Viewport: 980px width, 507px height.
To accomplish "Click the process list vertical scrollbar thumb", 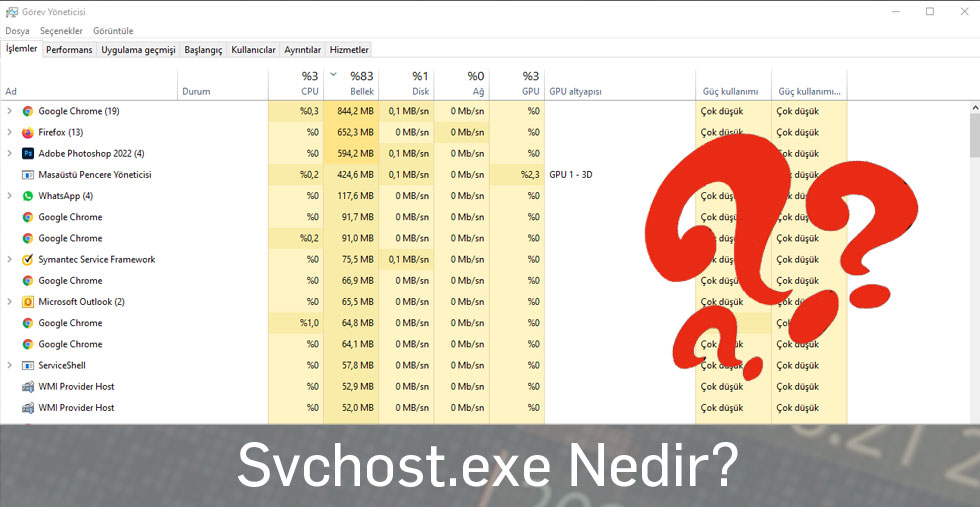I will (974, 136).
